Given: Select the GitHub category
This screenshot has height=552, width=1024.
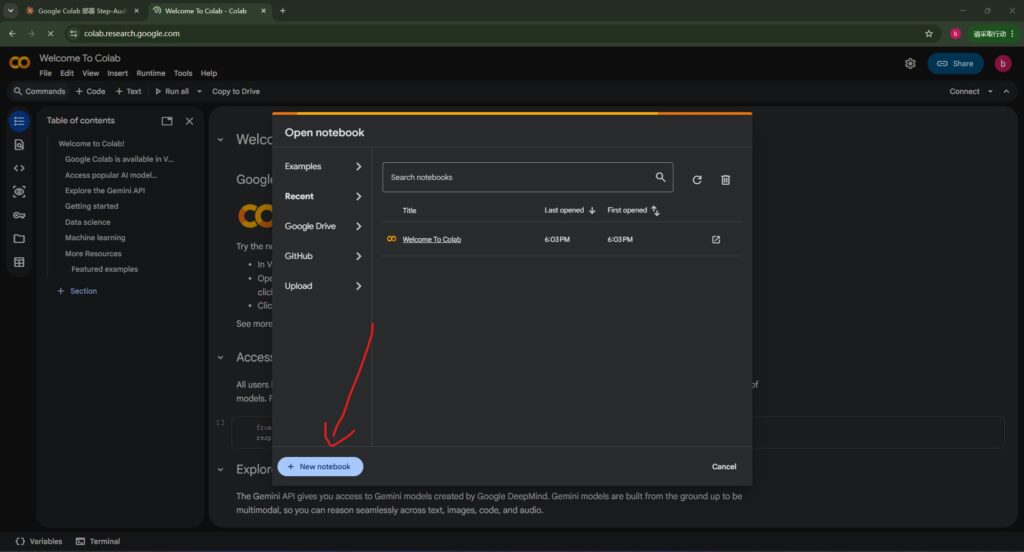Looking at the screenshot, I should (x=323, y=256).
